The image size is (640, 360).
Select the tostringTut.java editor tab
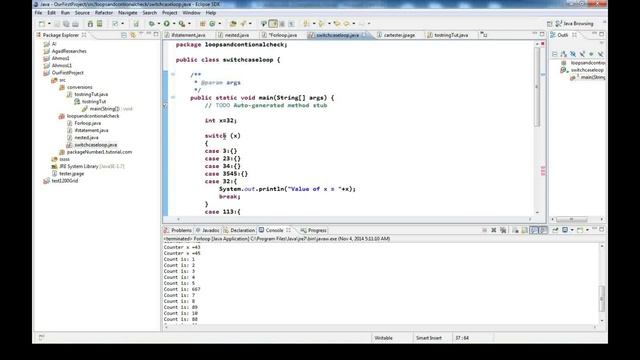pyautogui.click(x=451, y=35)
